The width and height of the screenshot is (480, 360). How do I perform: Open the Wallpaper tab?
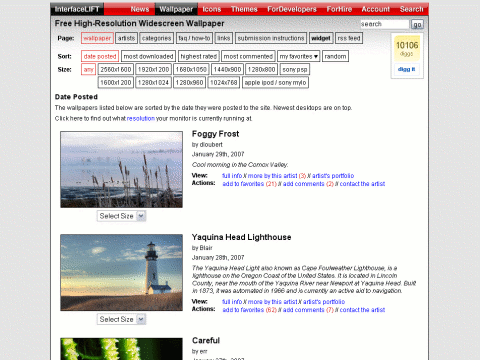point(176,9)
